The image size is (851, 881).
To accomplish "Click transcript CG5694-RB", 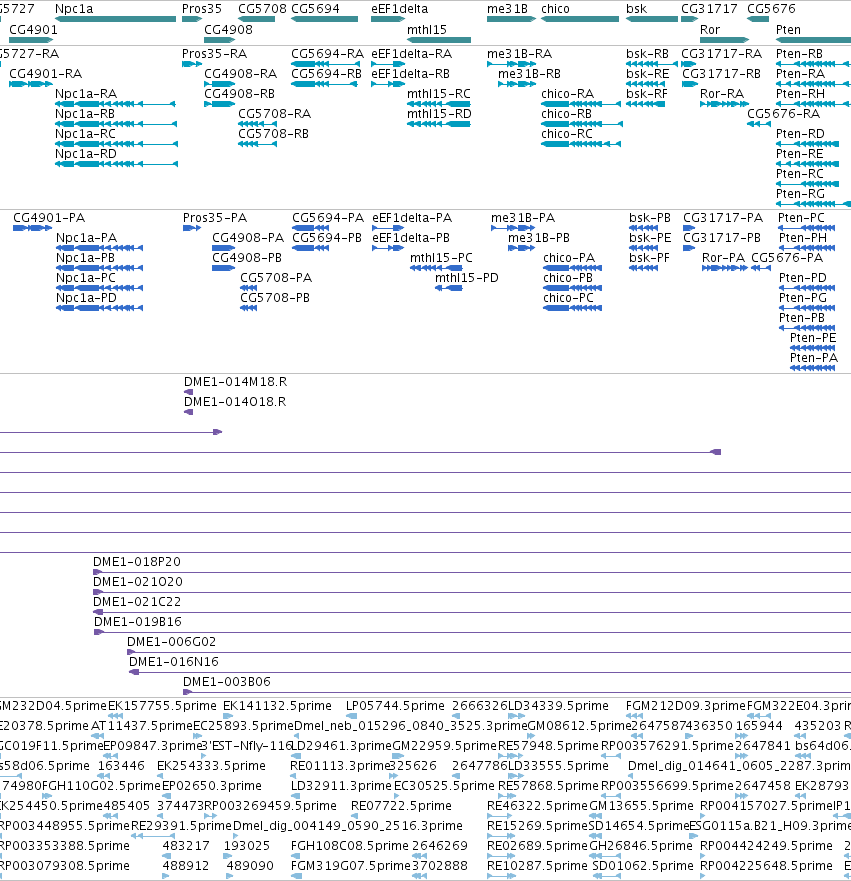I will (x=326, y=74).
